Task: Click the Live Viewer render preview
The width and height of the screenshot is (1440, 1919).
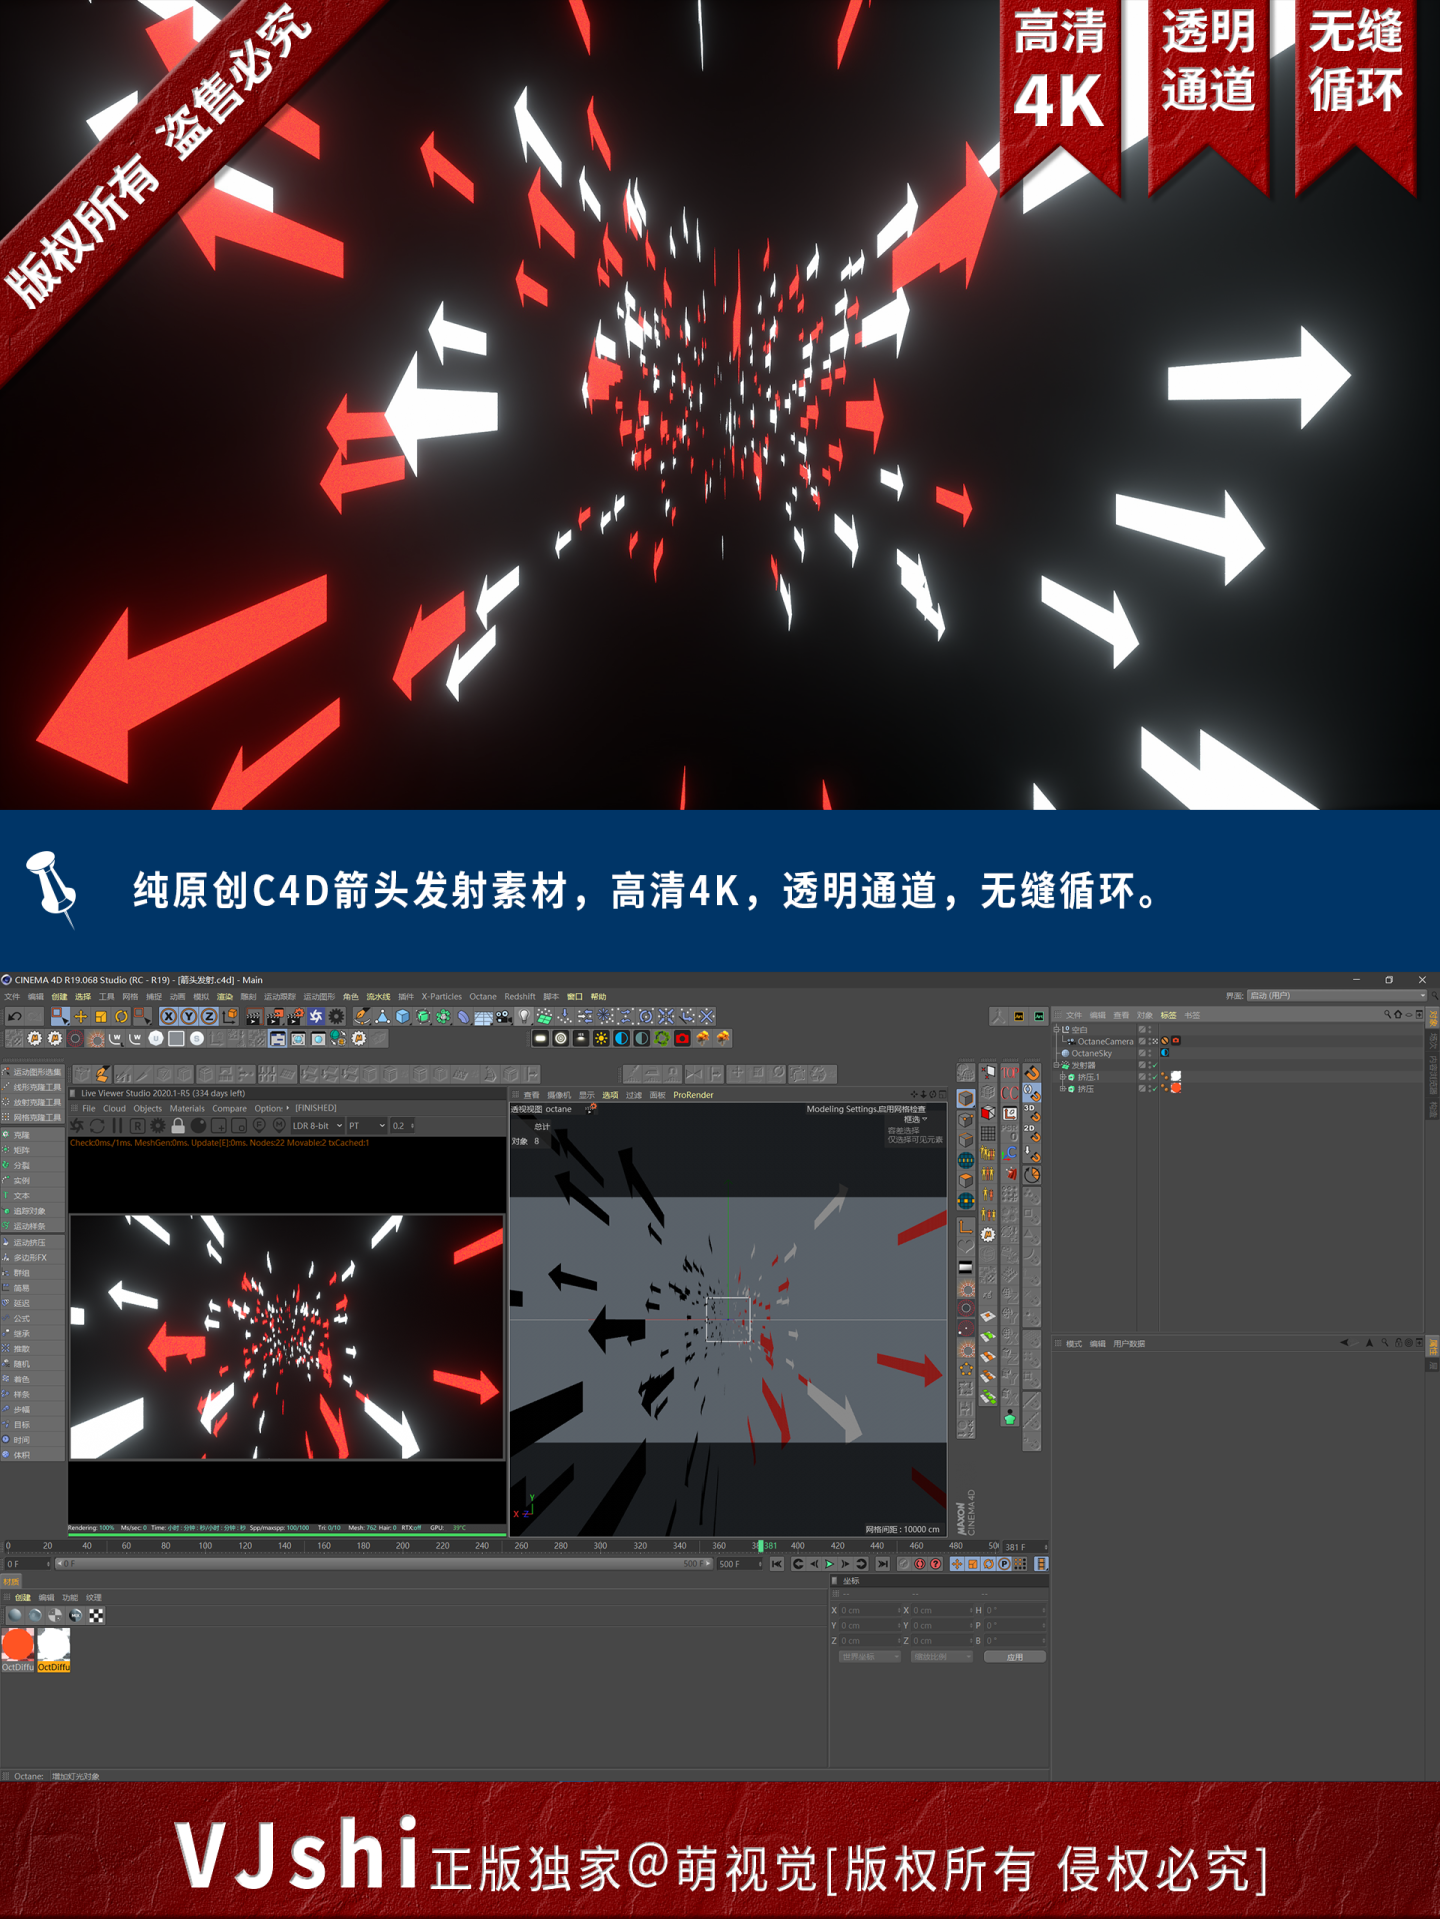Action: pyautogui.click(x=286, y=1337)
